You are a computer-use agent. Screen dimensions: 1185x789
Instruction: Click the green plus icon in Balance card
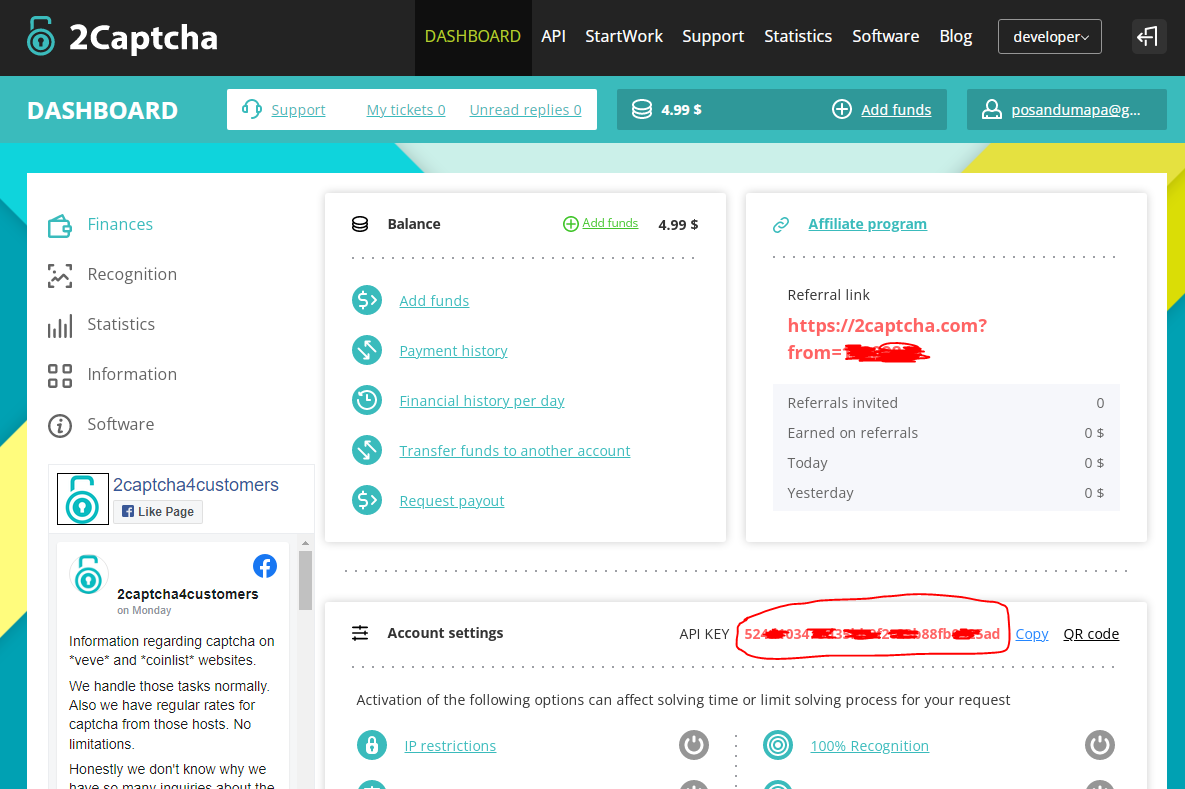(x=571, y=224)
